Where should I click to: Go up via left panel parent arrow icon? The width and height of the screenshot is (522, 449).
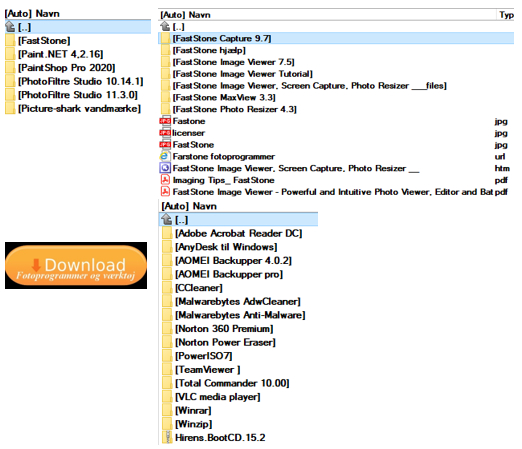[10, 27]
